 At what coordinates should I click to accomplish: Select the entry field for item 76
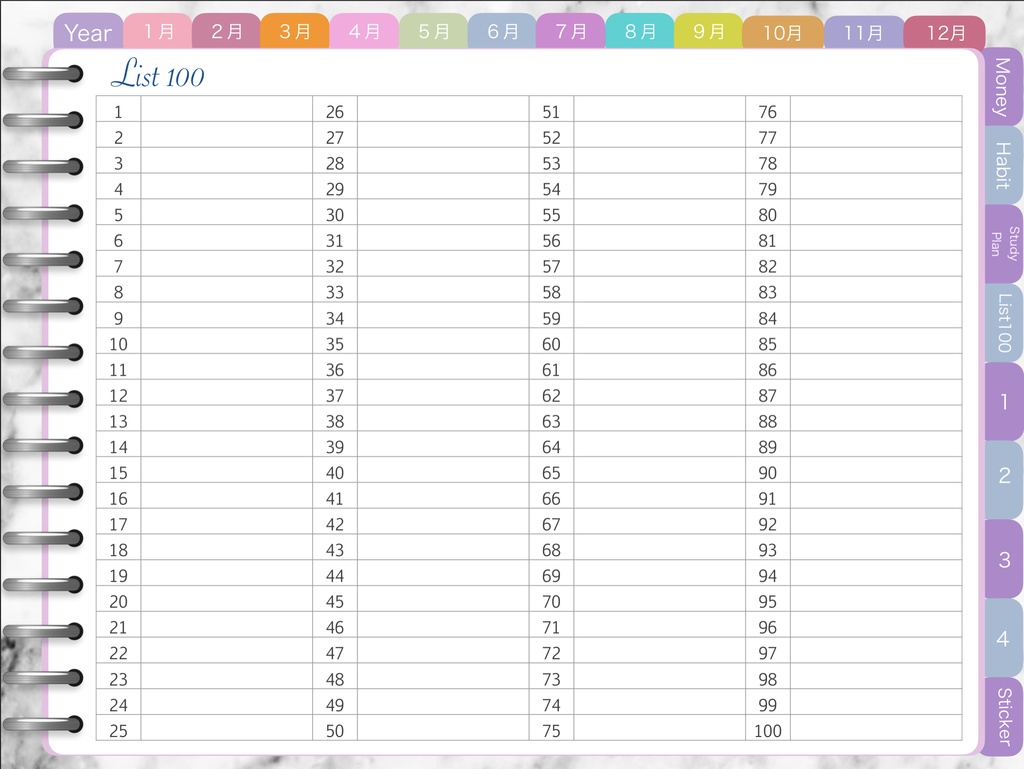coord(876,109)
